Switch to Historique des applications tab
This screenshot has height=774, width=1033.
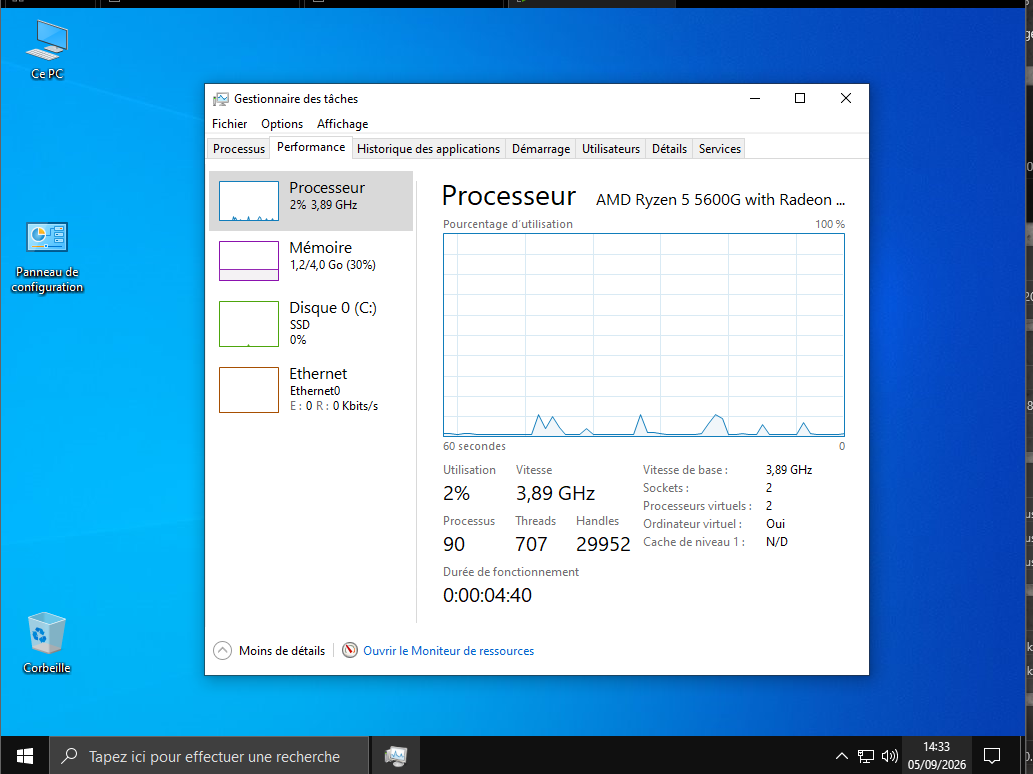tap(428, 149)
